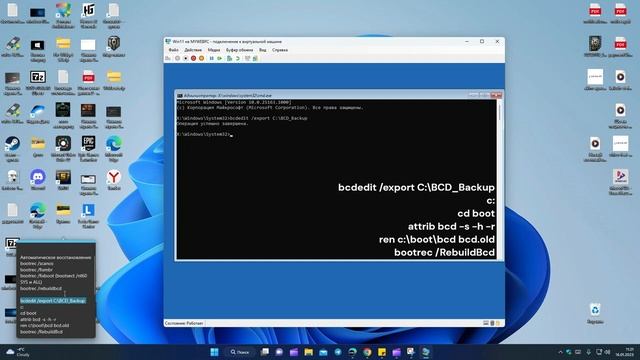Click 'Состояние: Работает' in VM status bar
The width and height of the screenshot is (640, 360).
coord(184,323)
